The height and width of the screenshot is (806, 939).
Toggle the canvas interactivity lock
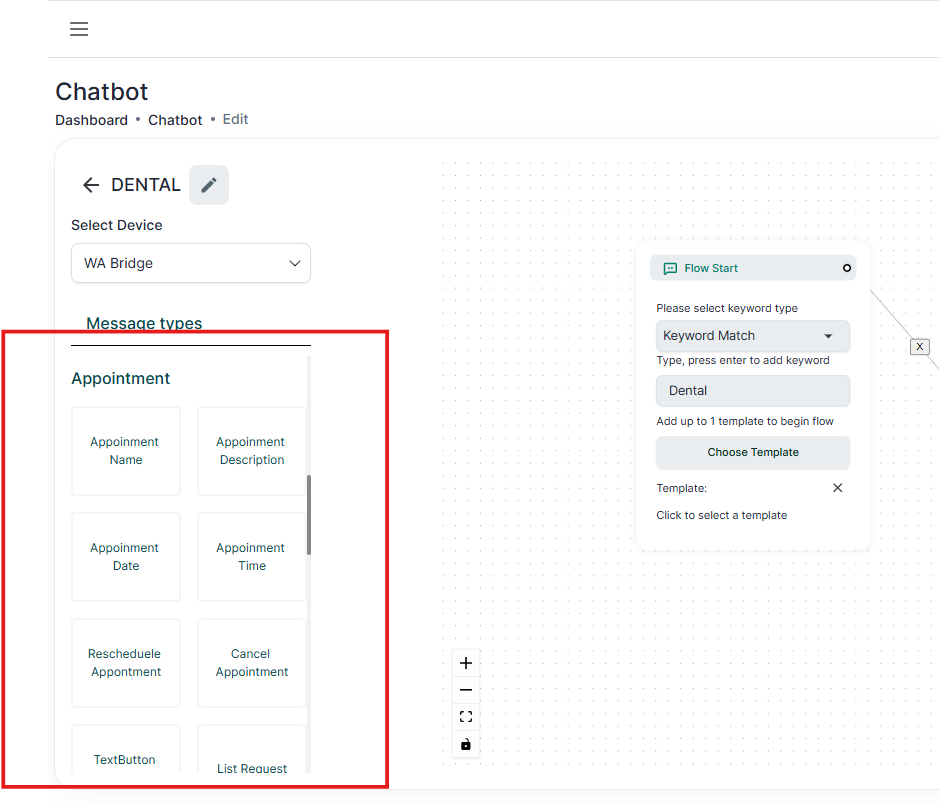coord(465,744)
